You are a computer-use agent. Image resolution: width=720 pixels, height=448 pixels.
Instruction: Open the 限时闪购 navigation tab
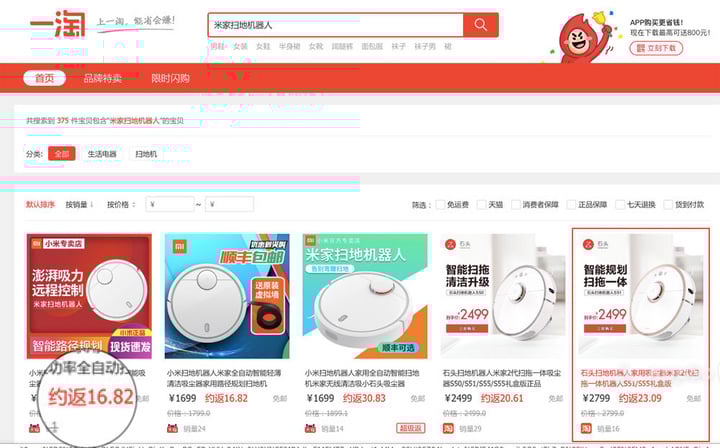pyautogui.click(x=170, y=78)
